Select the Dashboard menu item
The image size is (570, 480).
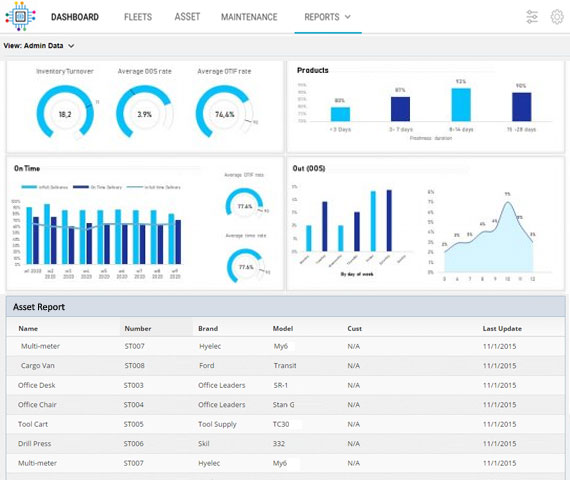click(75, 17)
